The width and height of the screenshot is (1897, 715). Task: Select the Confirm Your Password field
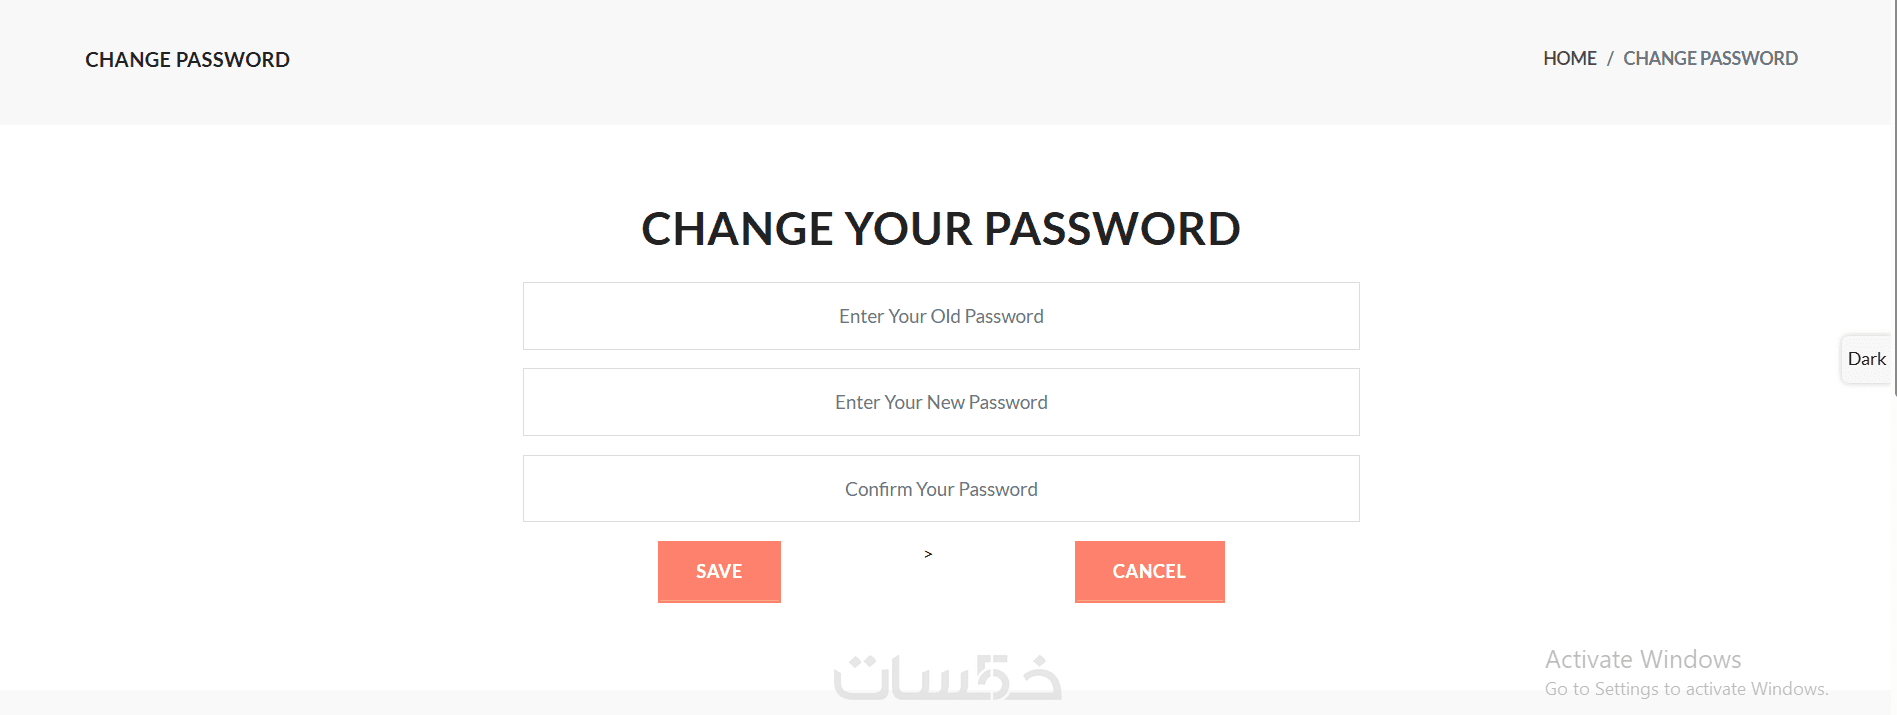pos(941,489)
